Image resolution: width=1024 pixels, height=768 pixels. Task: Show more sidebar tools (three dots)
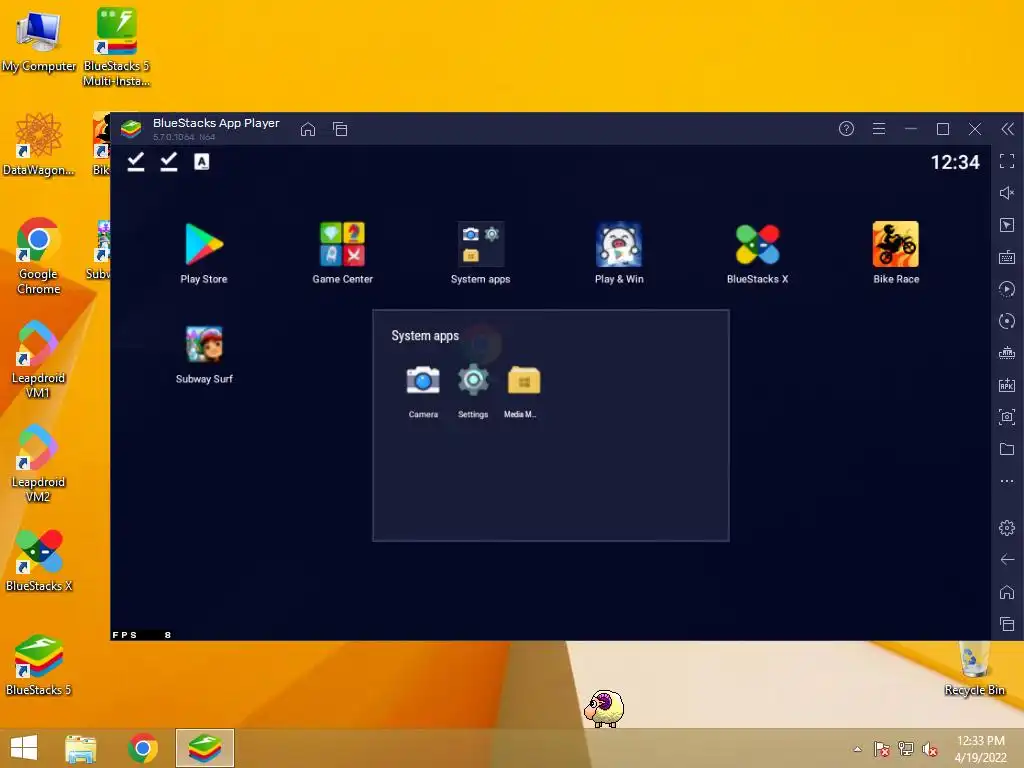(x=1007, y=481)
